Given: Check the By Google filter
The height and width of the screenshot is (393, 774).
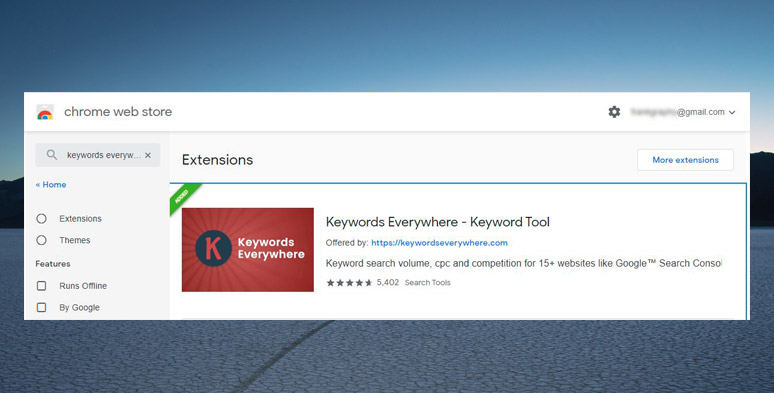Looking at the screenshot, I should coord(41,308).
